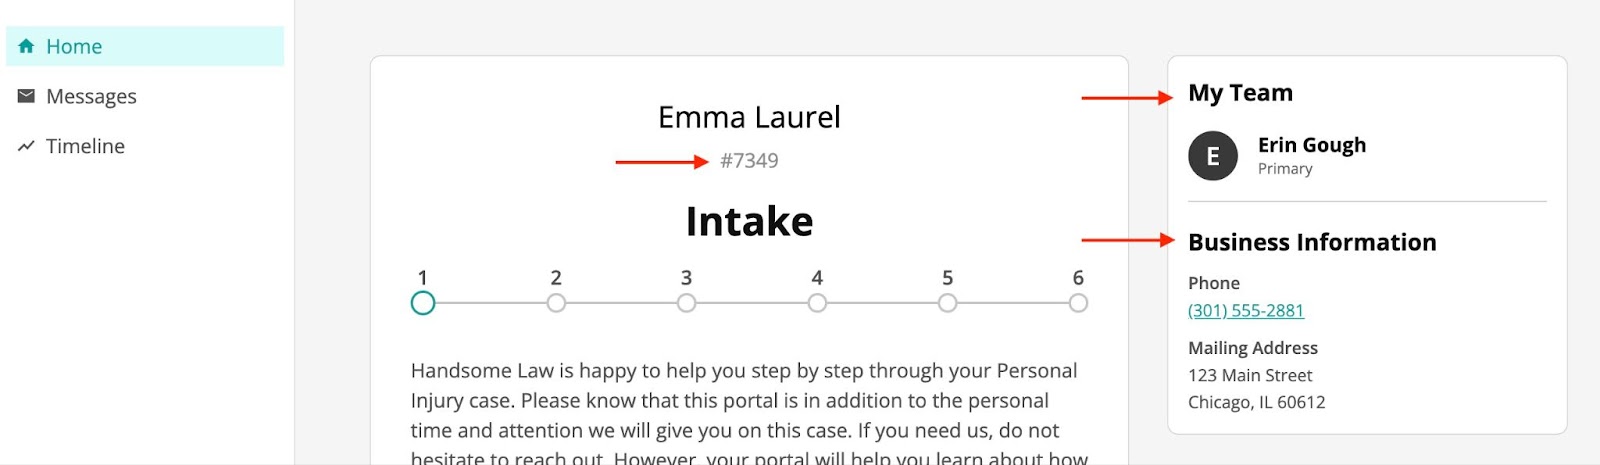Select step 2 circle on progress bar
The width and height of the screenshot is (1600, 465).
click(556, 303)
